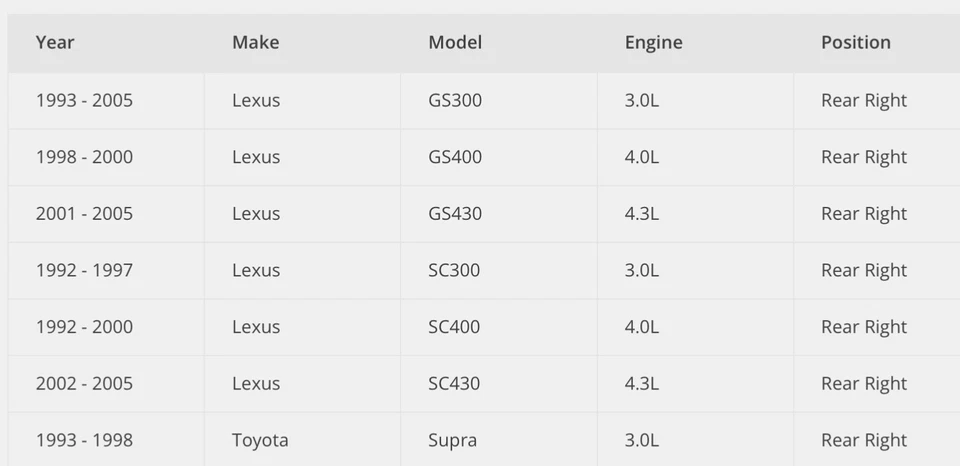This screenshot has width=960, height=466.
Task: Select the GS400 model cell
Action: pyautogui.click(x=455, y=157)
